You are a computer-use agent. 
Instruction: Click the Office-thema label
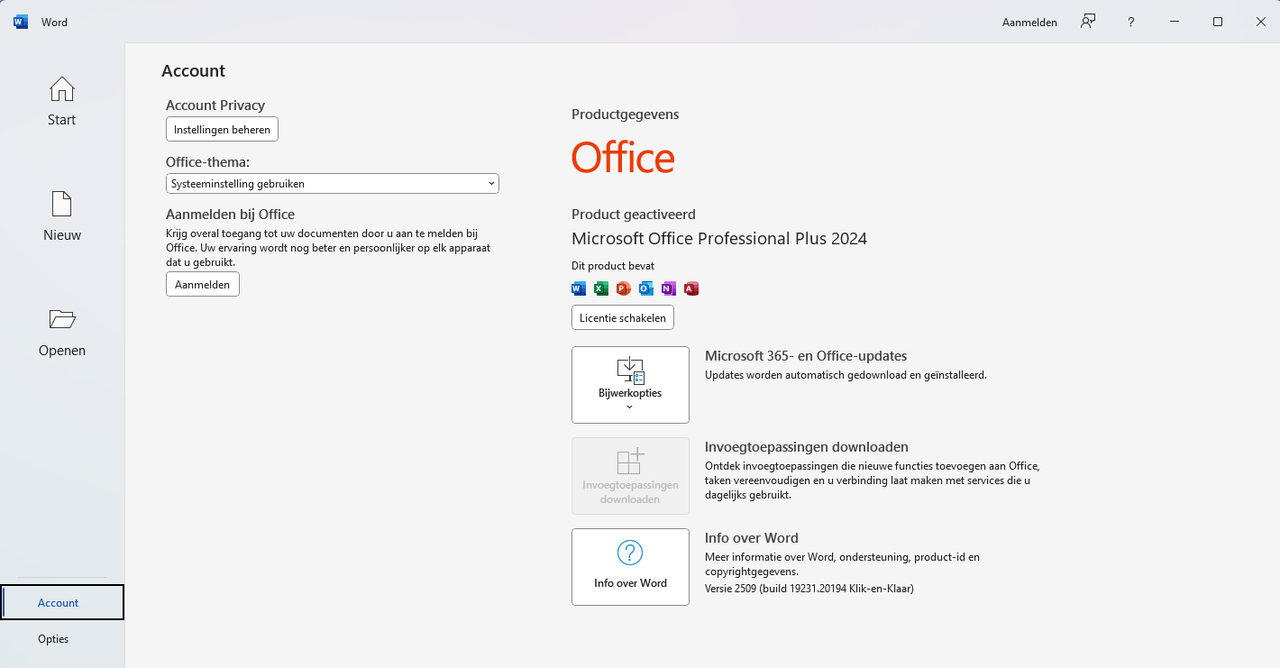(208, 161)
